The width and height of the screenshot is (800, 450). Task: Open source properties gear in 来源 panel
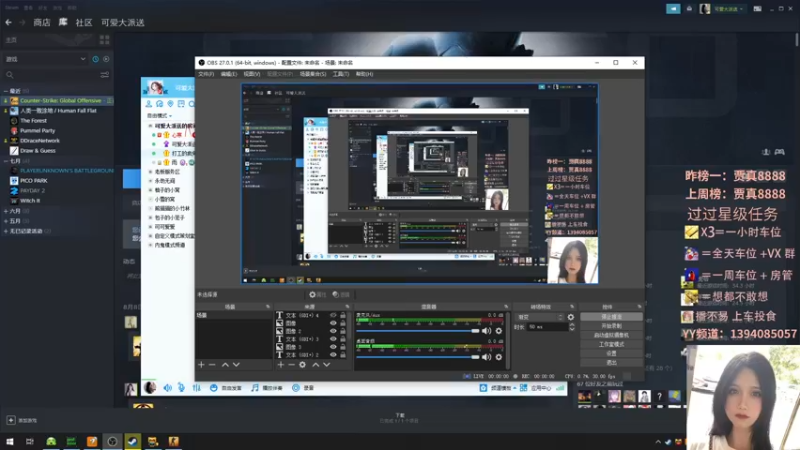(303, 365)
